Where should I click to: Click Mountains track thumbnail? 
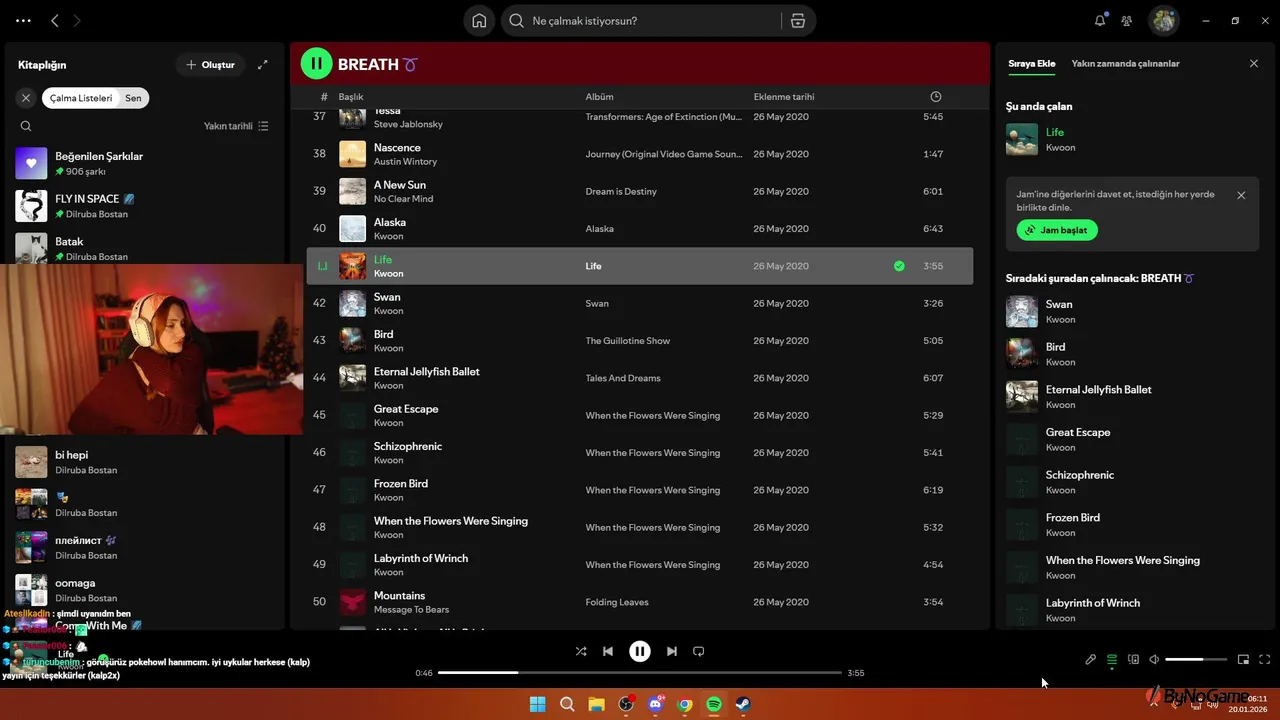point(353,602)
